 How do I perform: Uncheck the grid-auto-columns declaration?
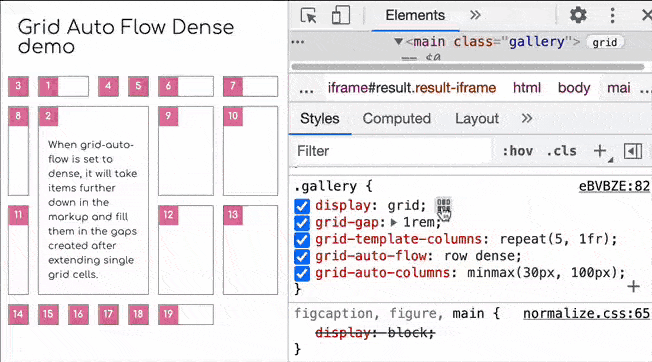pyautogui.click(x=302, y=273)
